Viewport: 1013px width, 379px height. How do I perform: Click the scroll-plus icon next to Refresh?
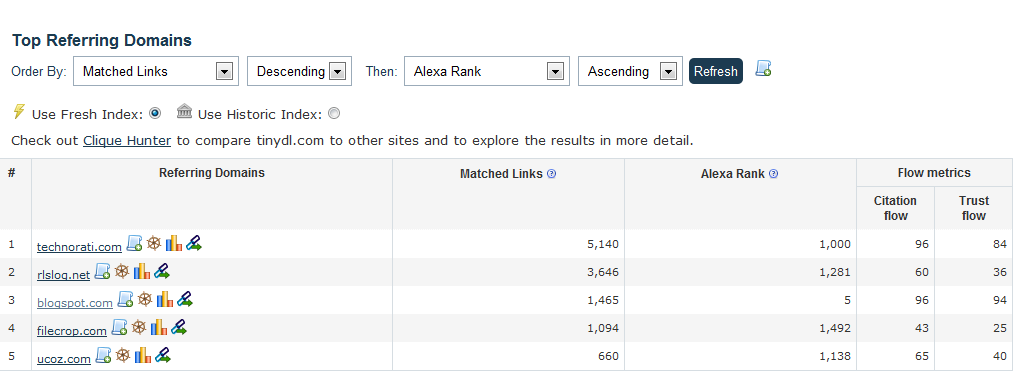pos(764,69)
